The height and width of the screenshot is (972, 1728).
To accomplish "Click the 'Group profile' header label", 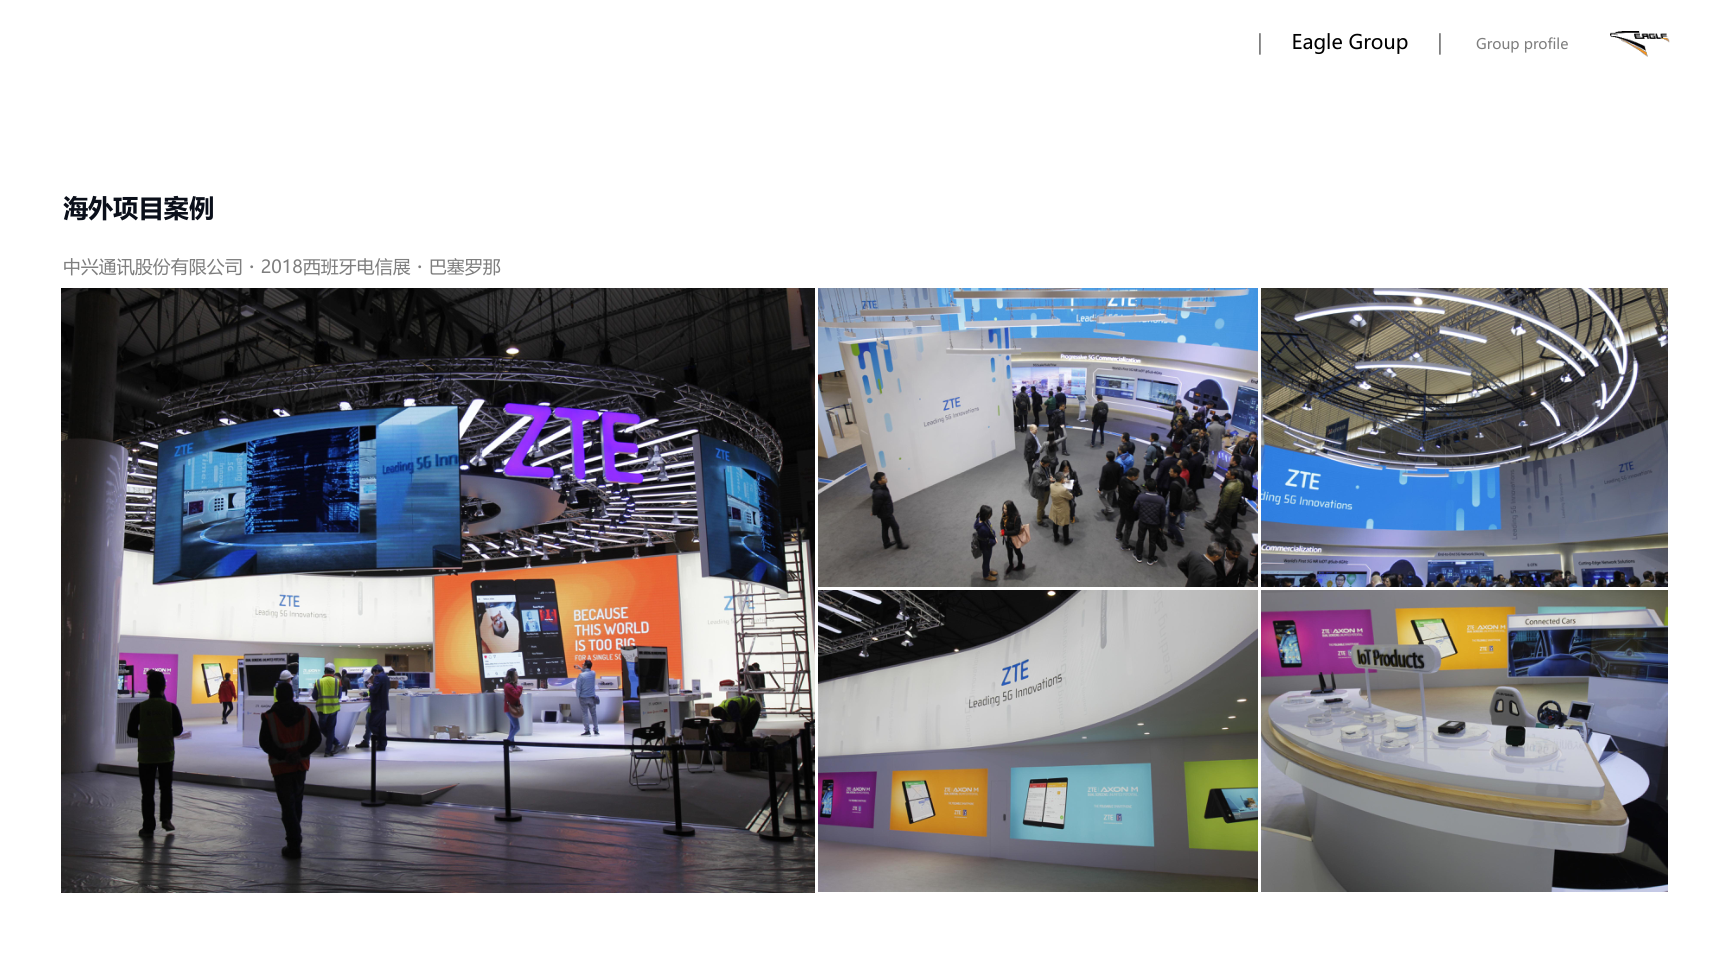I will pyautogui.click(x=1521, y=44).
